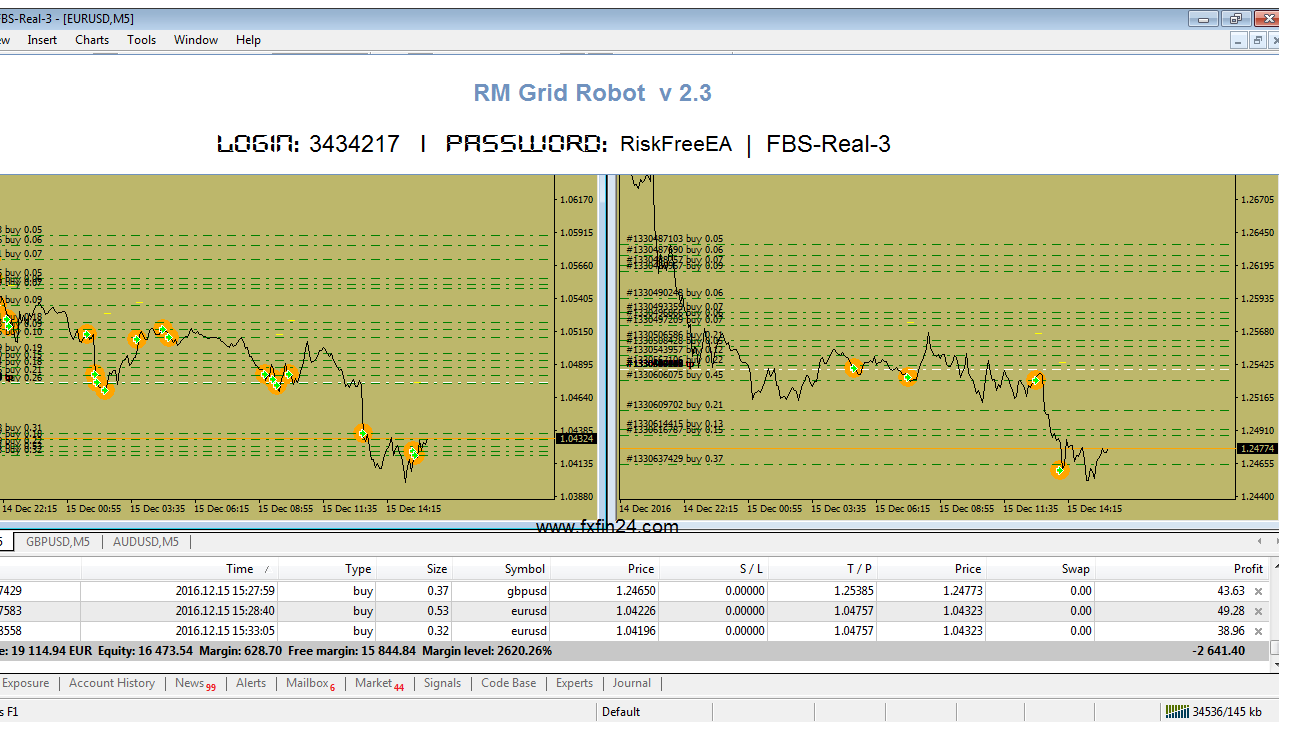Click the connection status bars icon
Screen dimensions: 1289x735
pyautogui.click(x=1176, y=712)
